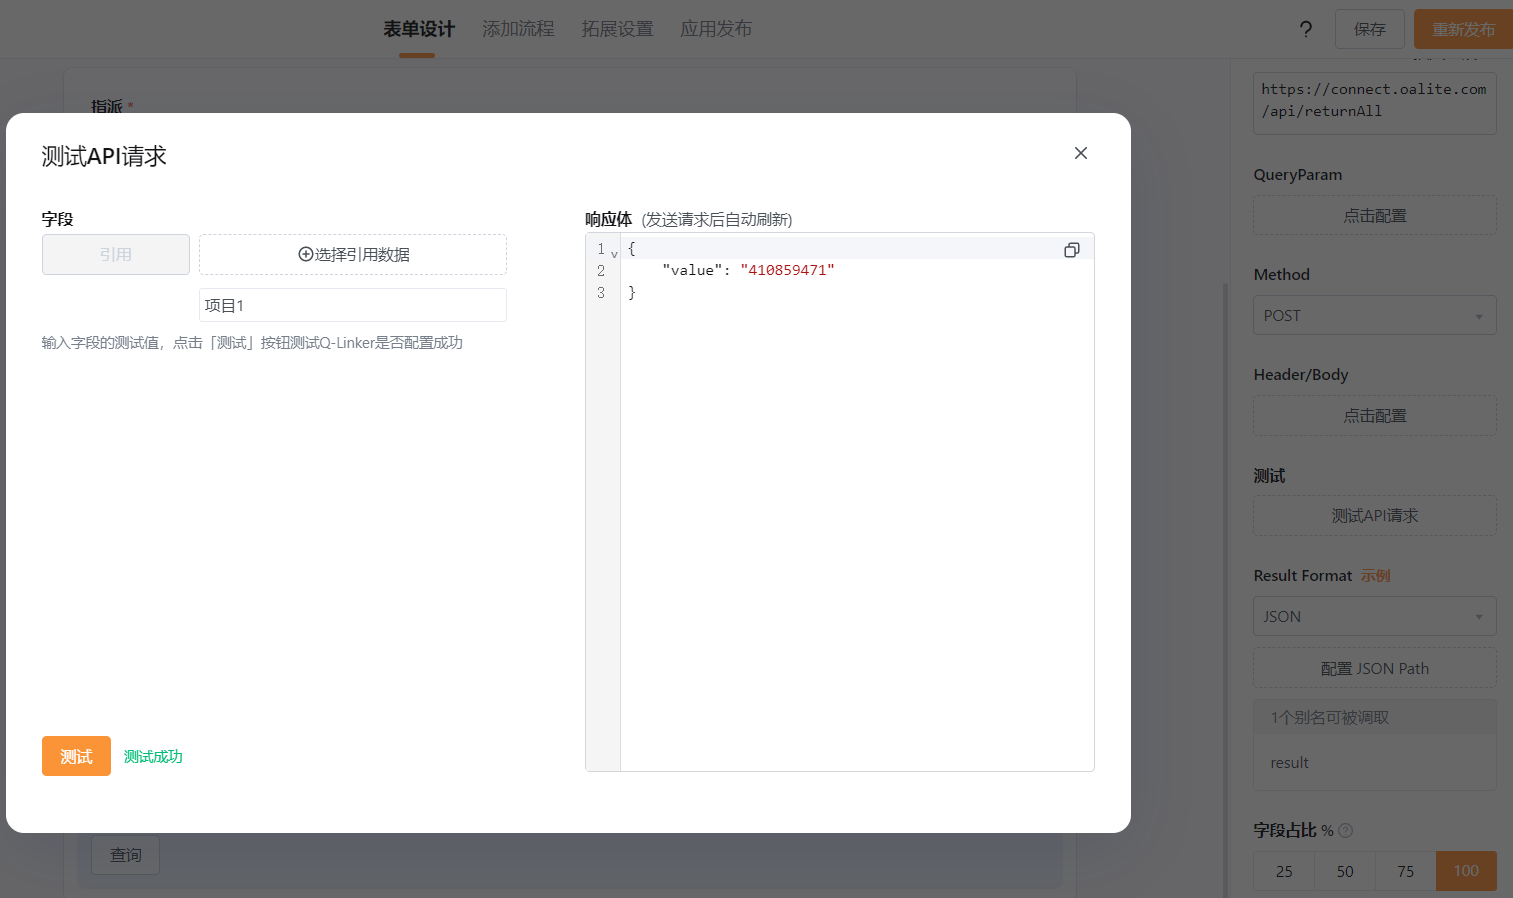Open the 应用发布 tab
The width and height of the screenshot is (1513, 898).
click(716, 29)
